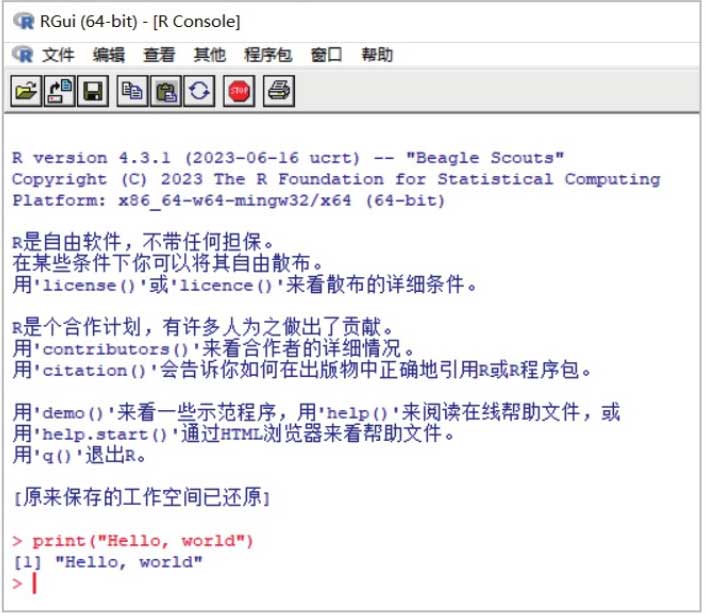Click the Copyright R Foundation line
This screenshot has width=706, height=616.
[336, 179]
